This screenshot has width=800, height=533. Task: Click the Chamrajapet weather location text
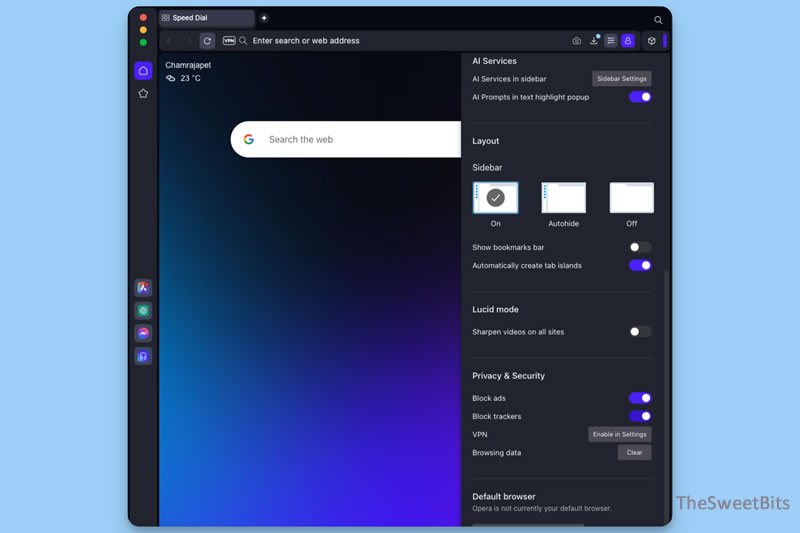coord(188,65)
